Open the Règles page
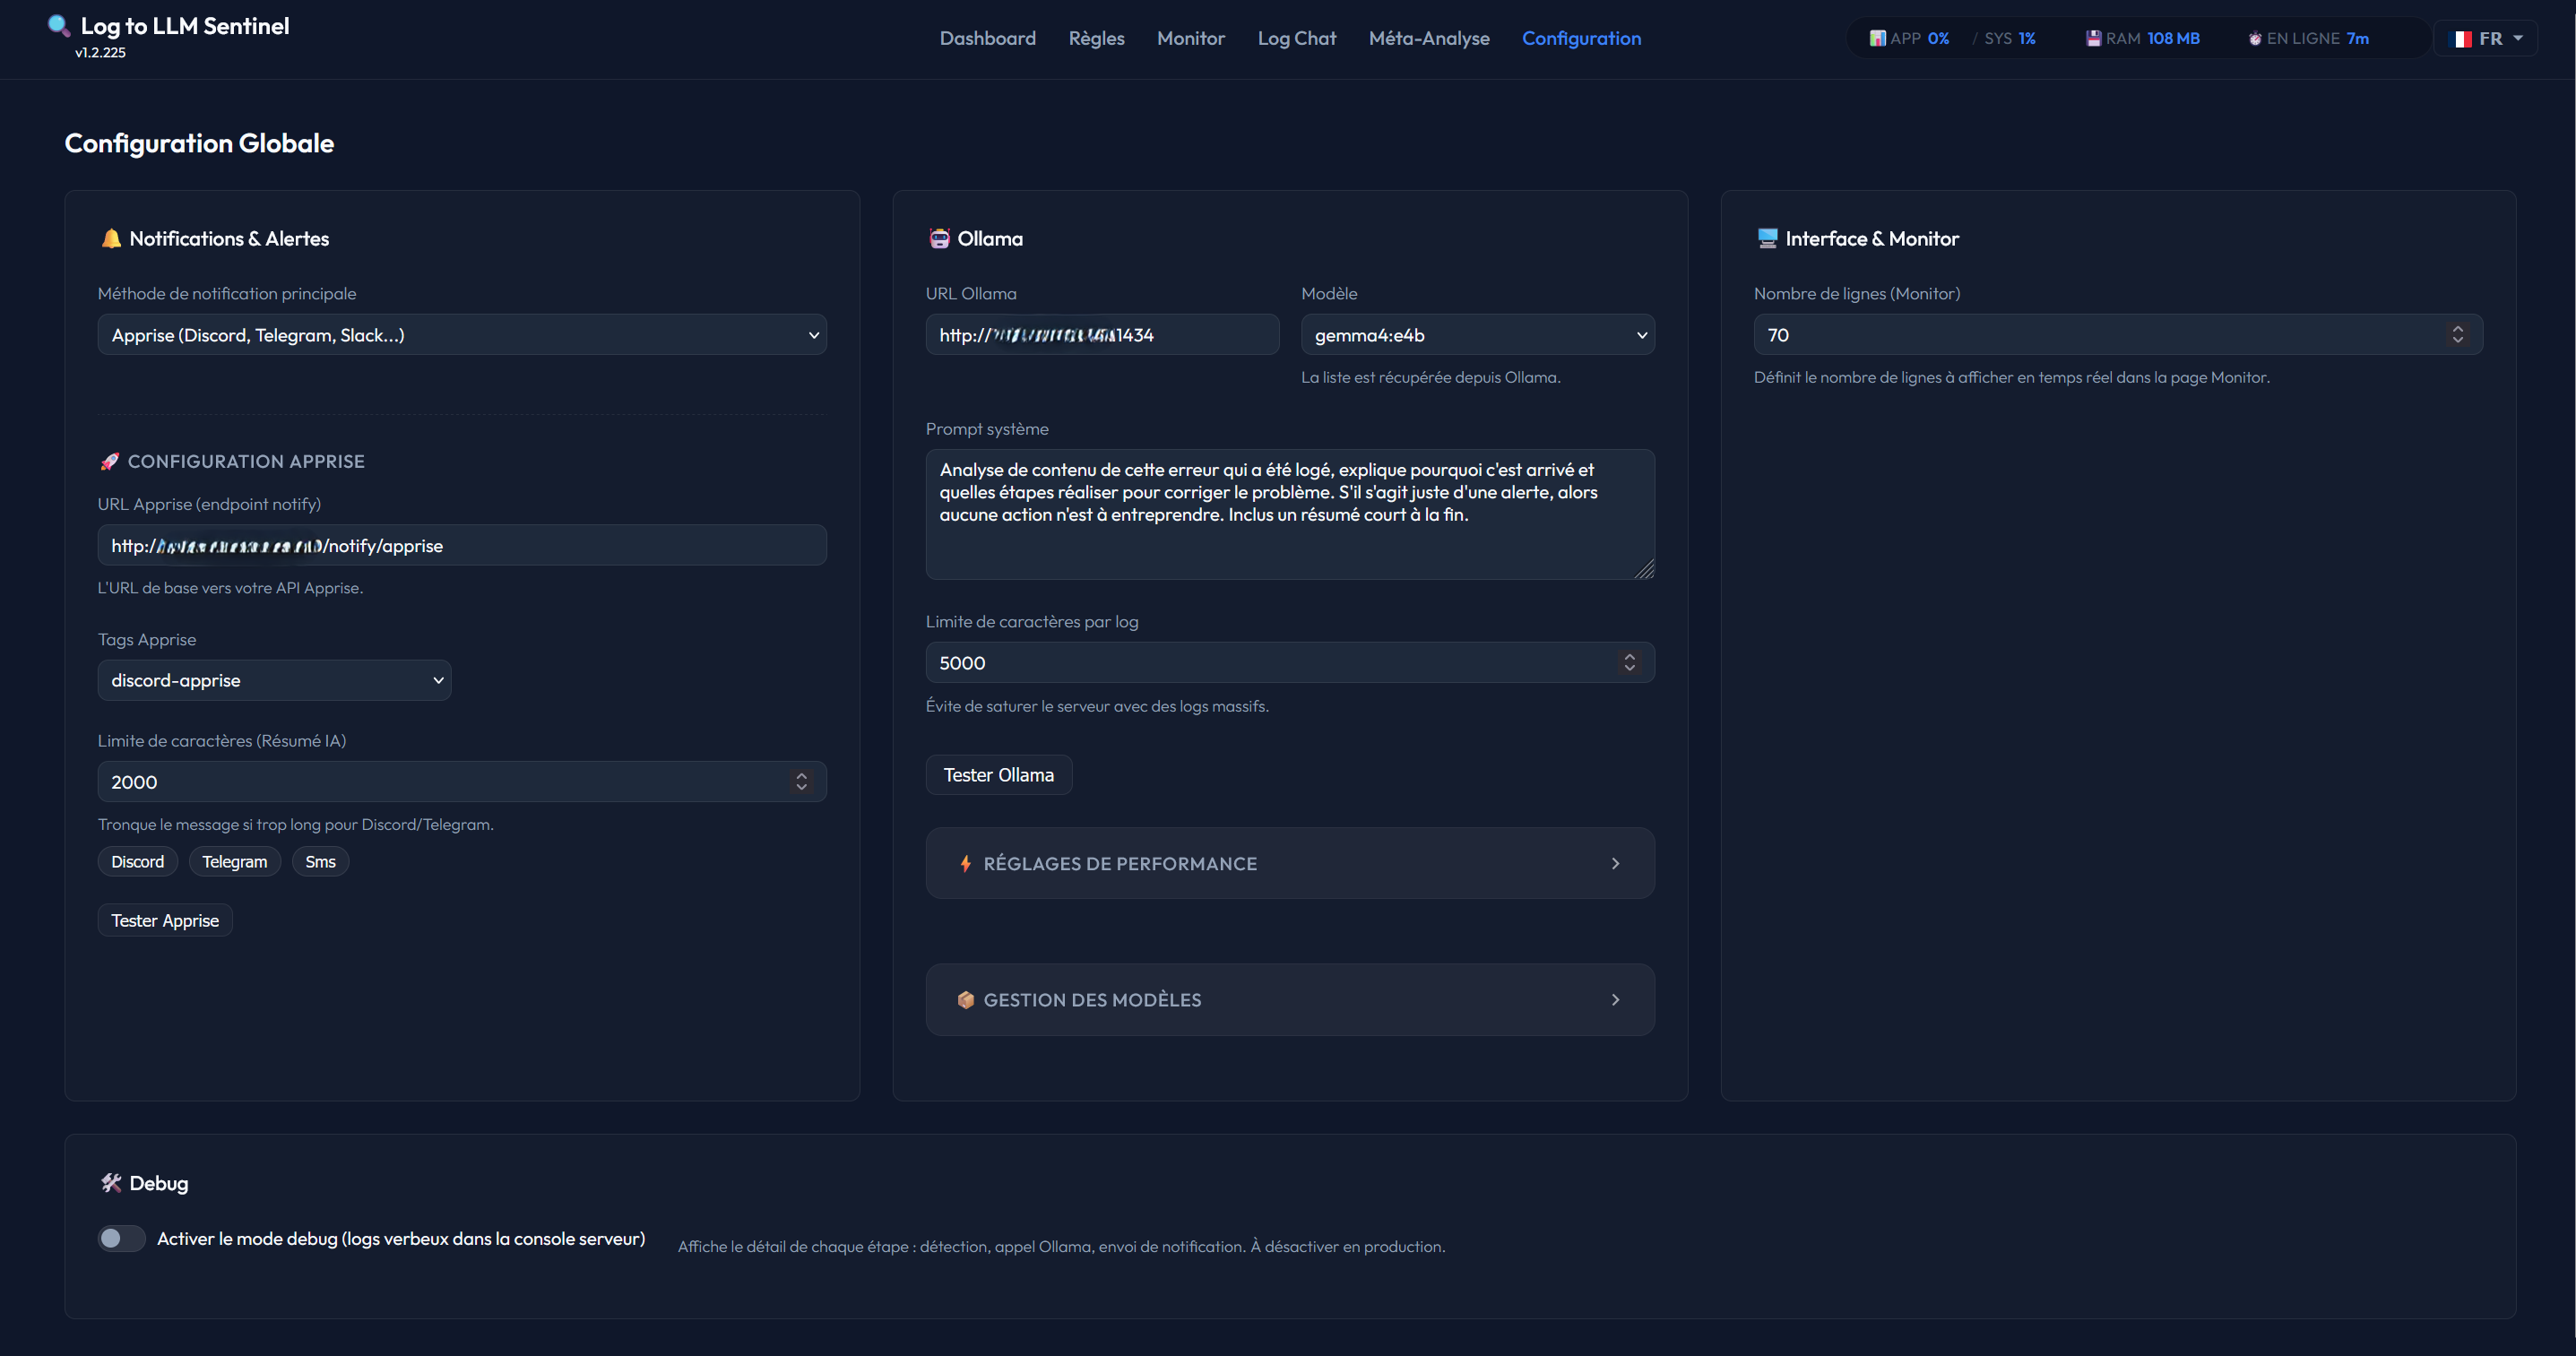This screenshot has height=1356, width=2576. (x=1096, y=38)
